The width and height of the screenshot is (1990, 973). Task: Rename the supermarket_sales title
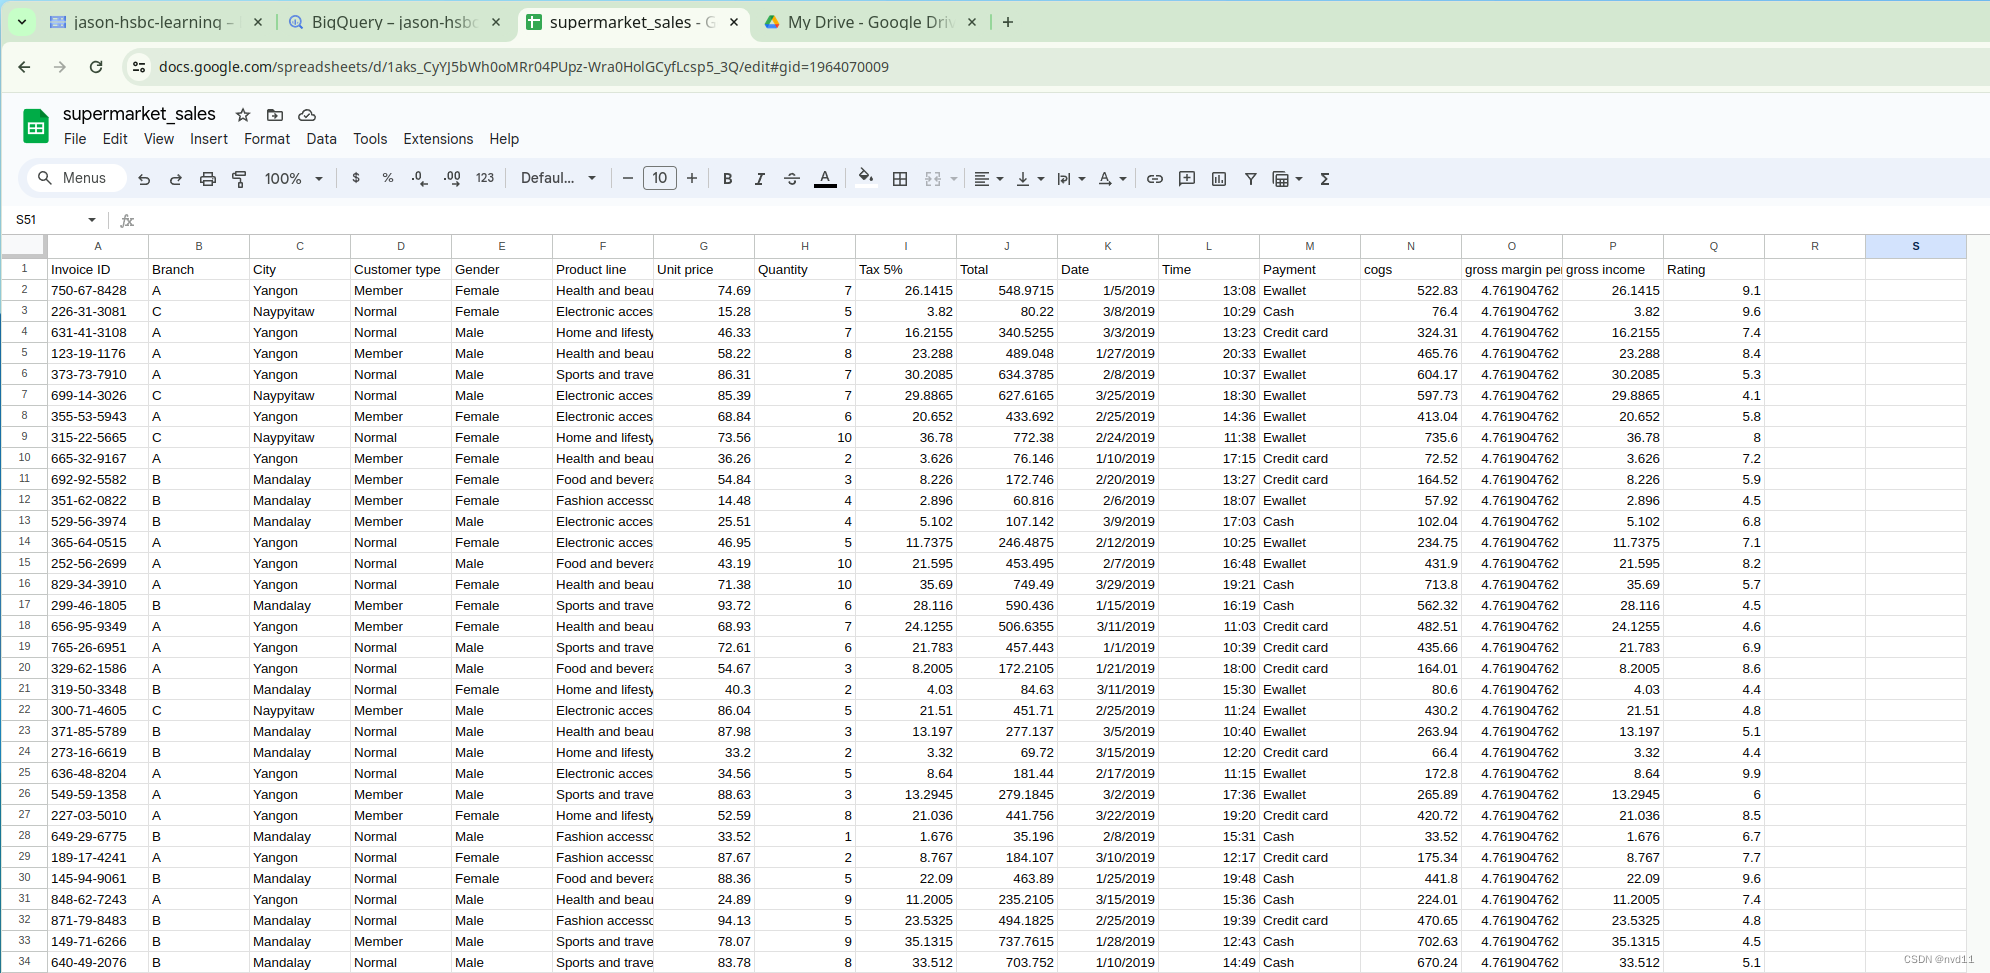pyautogui.click(x=139, y=114)
